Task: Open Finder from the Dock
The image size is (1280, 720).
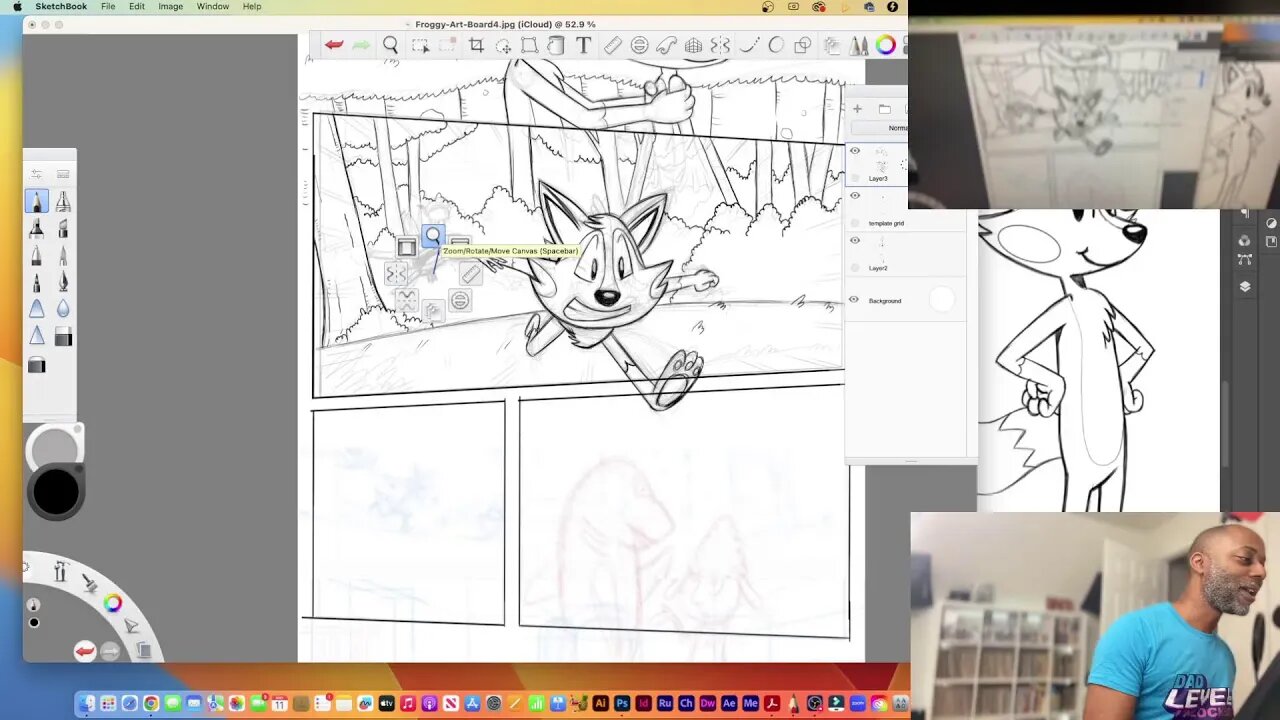Action: [87, 704]
